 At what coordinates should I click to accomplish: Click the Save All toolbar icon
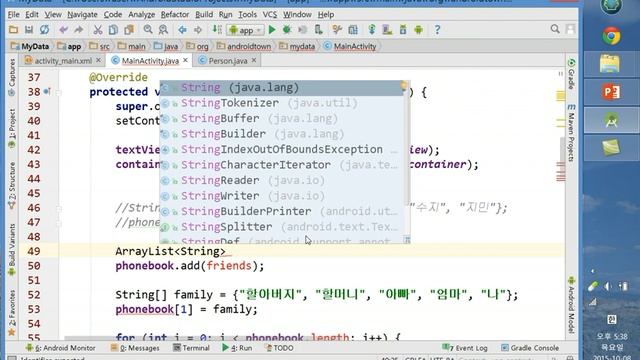point(29,29)
